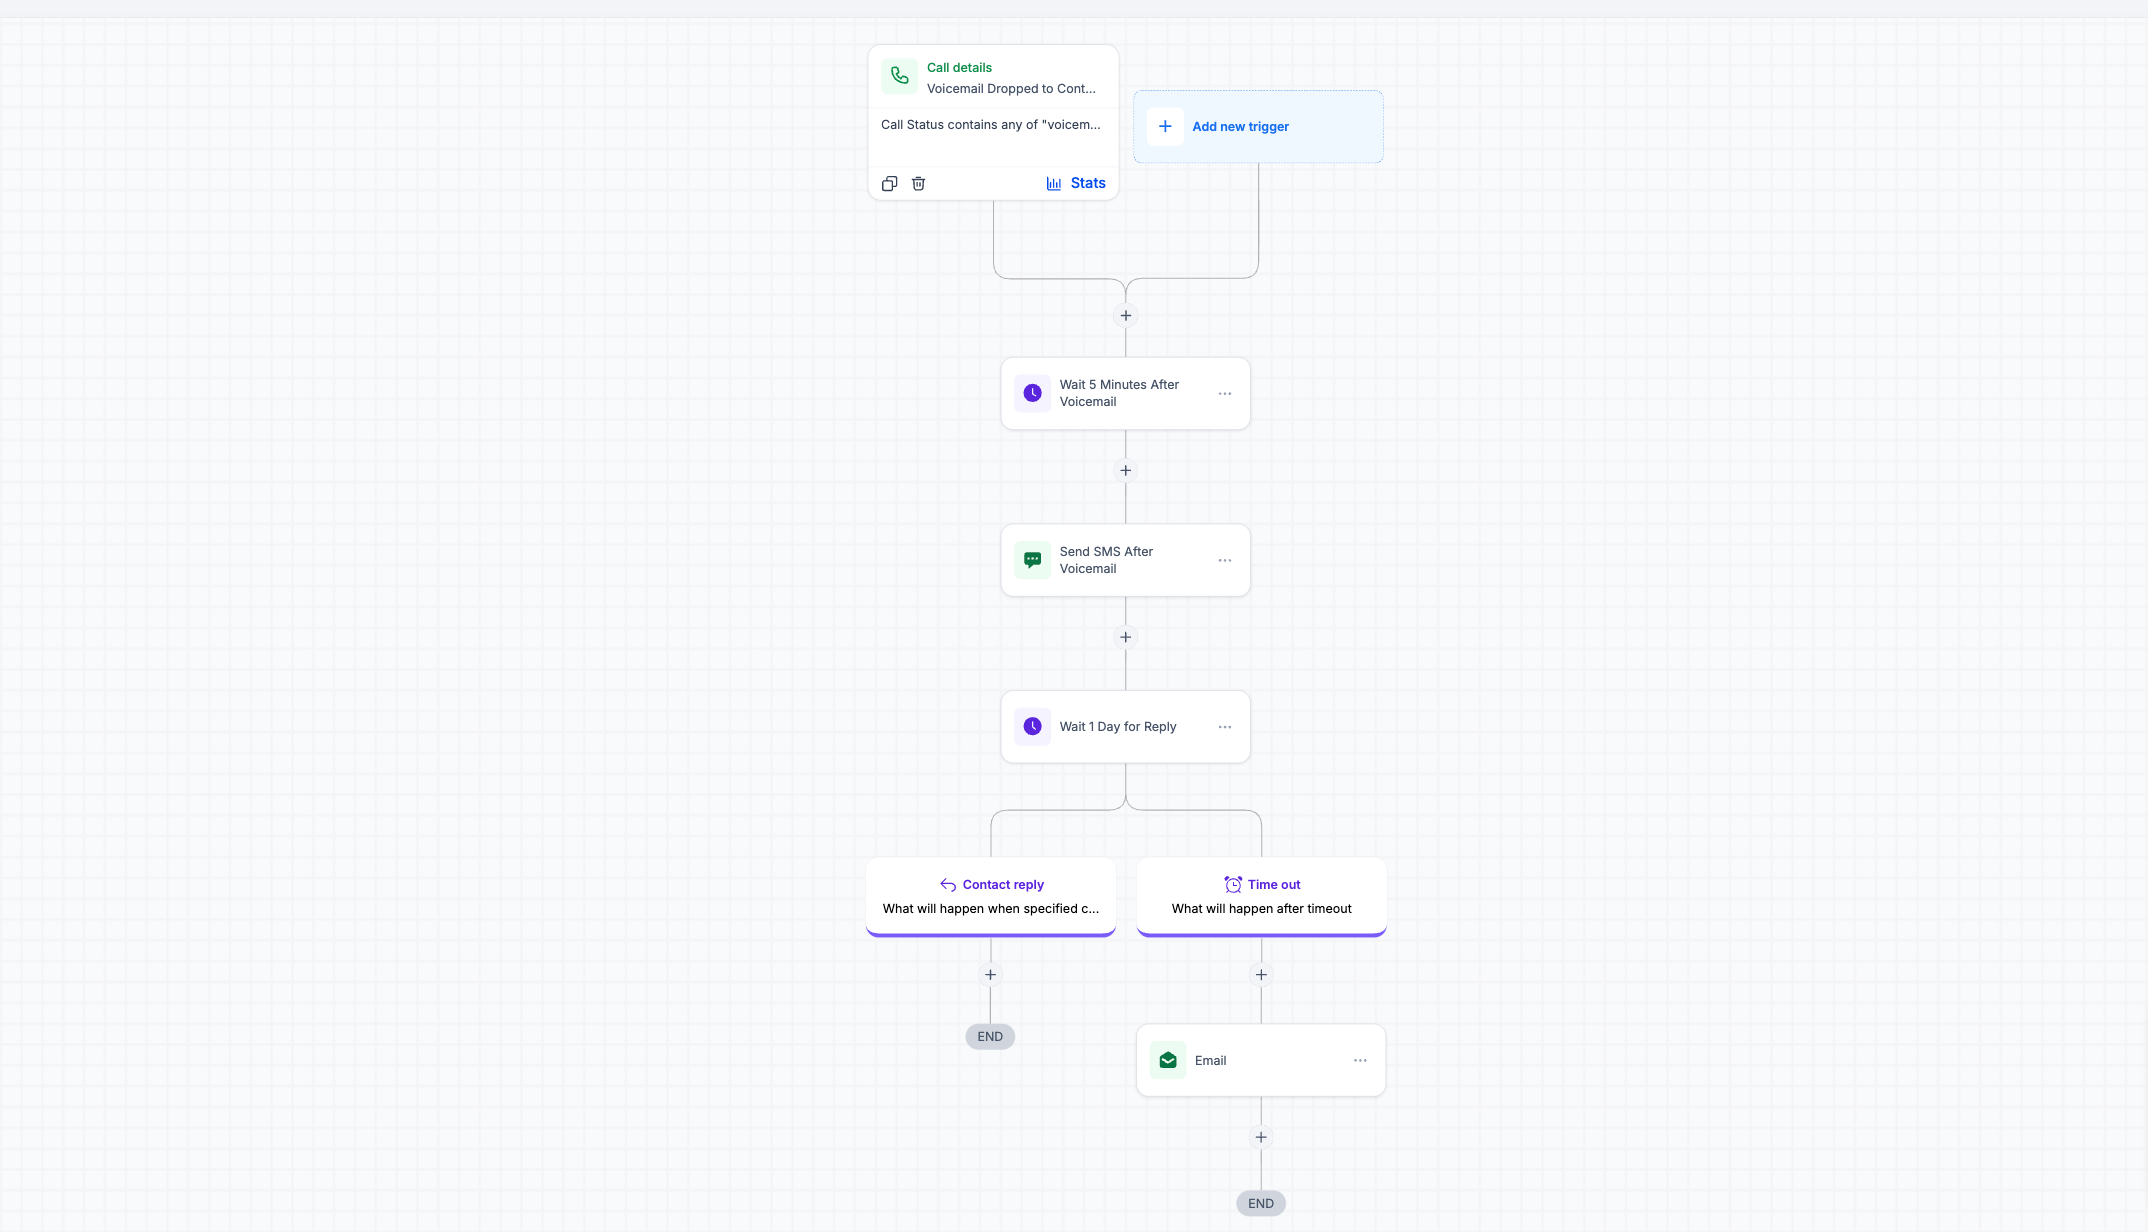This screenshot has width=2148, height=1232.
Task: Delete the Call details trigger with trash icon
Action: [x=918, y=184]
